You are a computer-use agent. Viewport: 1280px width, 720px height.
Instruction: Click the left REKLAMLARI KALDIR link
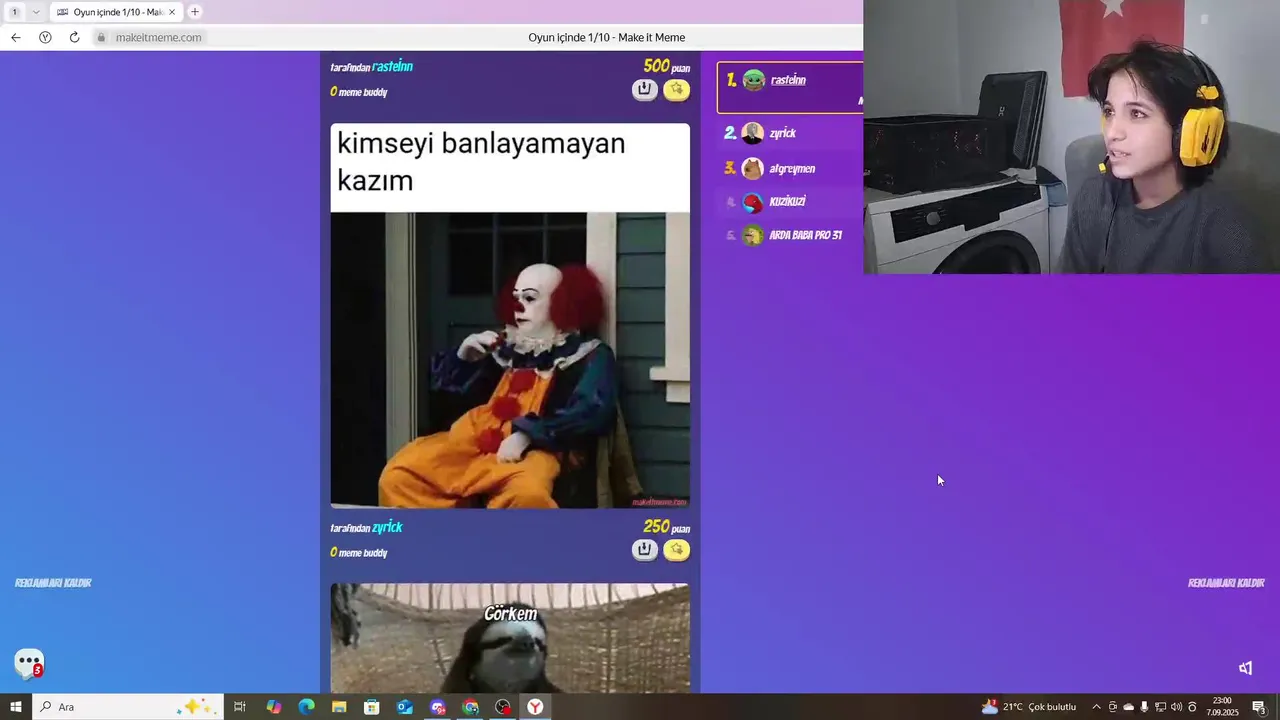point(53,583)
